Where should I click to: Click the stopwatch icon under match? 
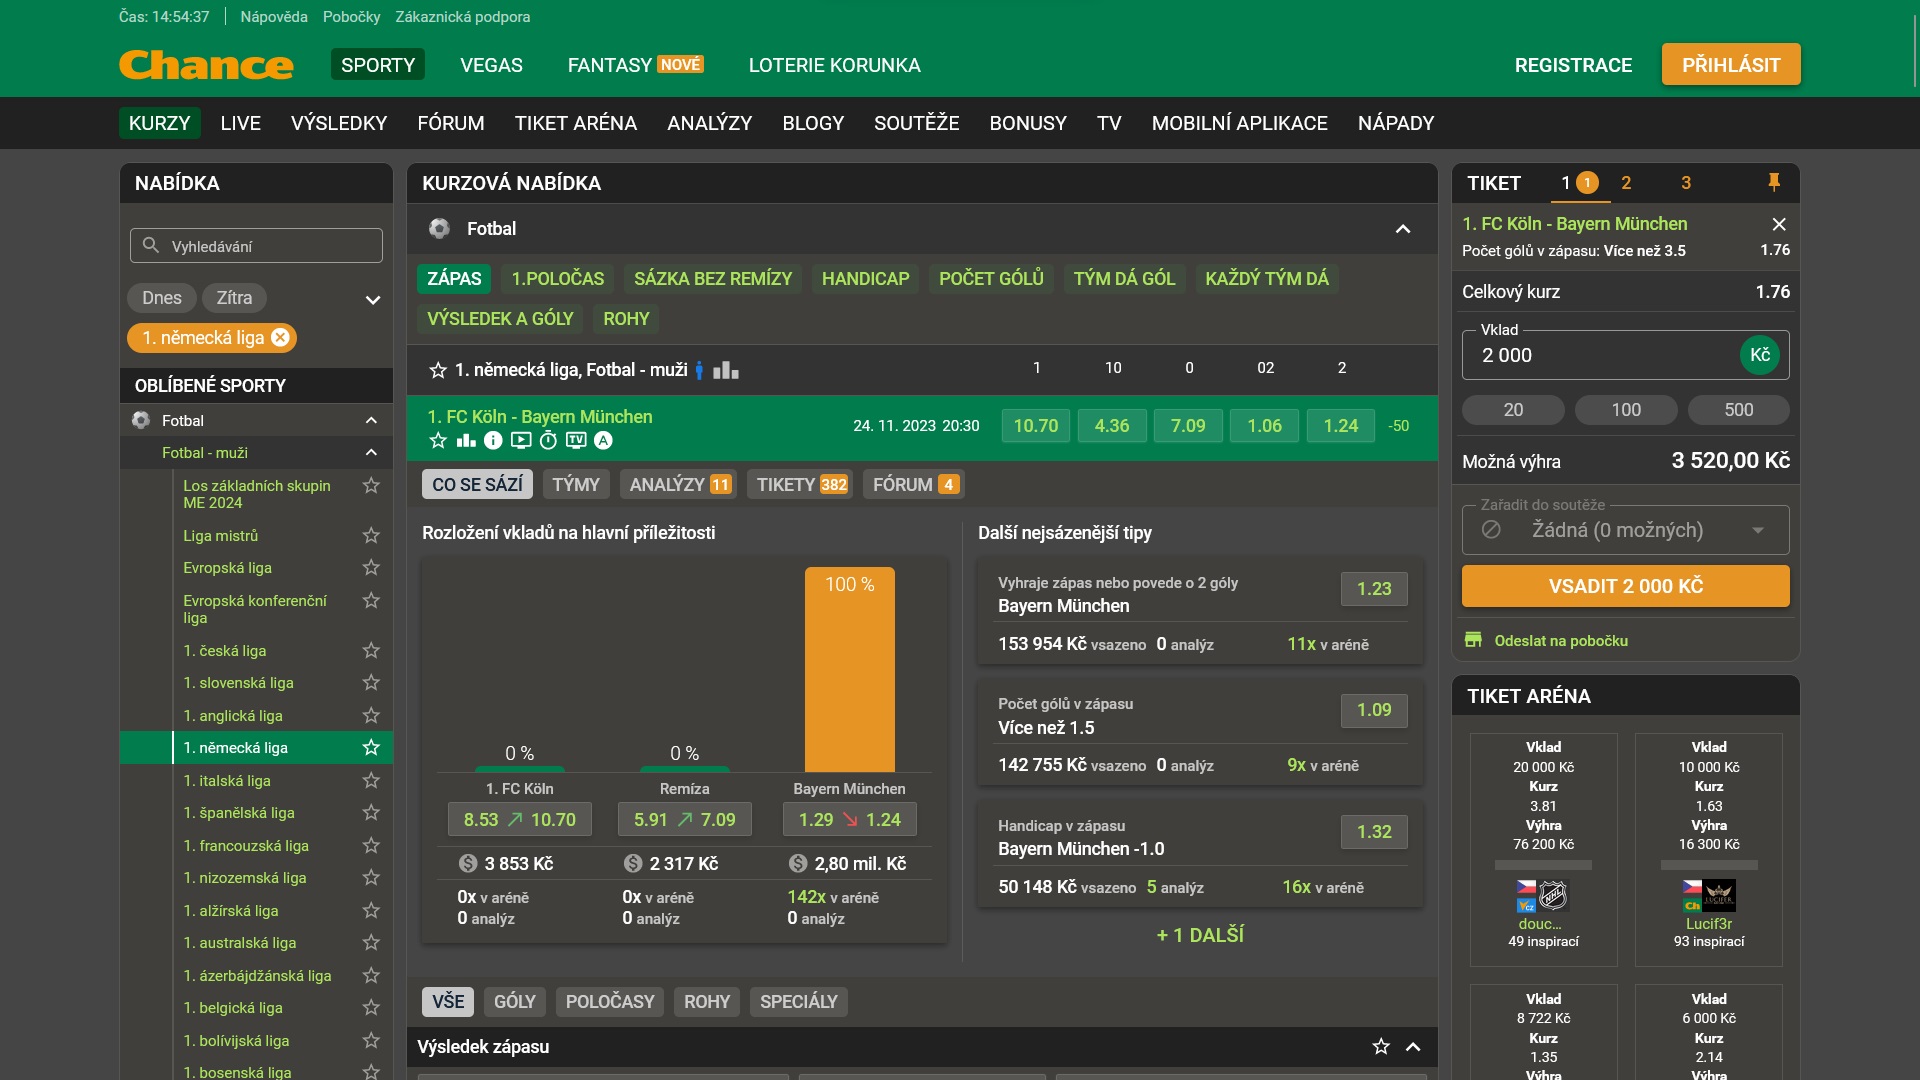(x=548, y=440)
